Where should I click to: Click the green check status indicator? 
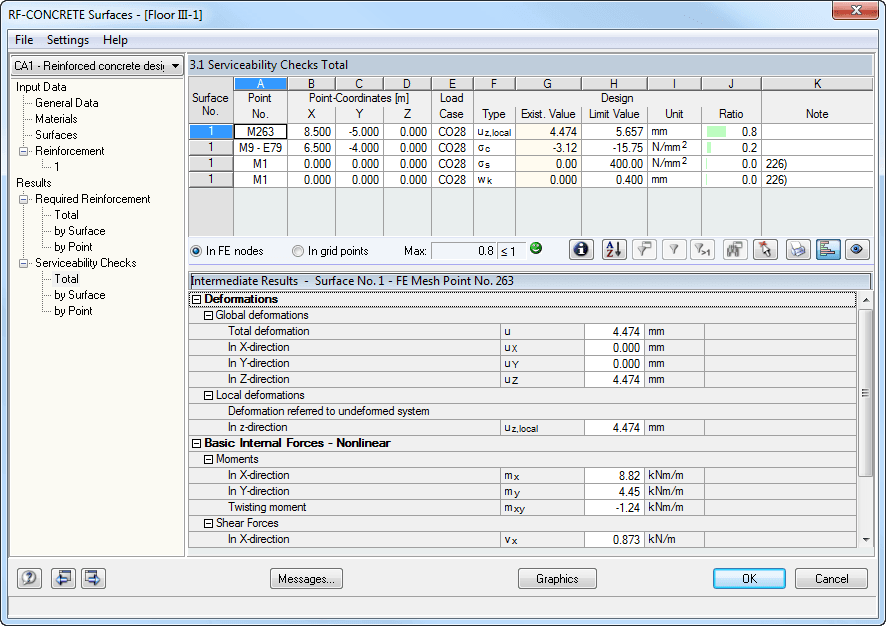coord(536,247)
